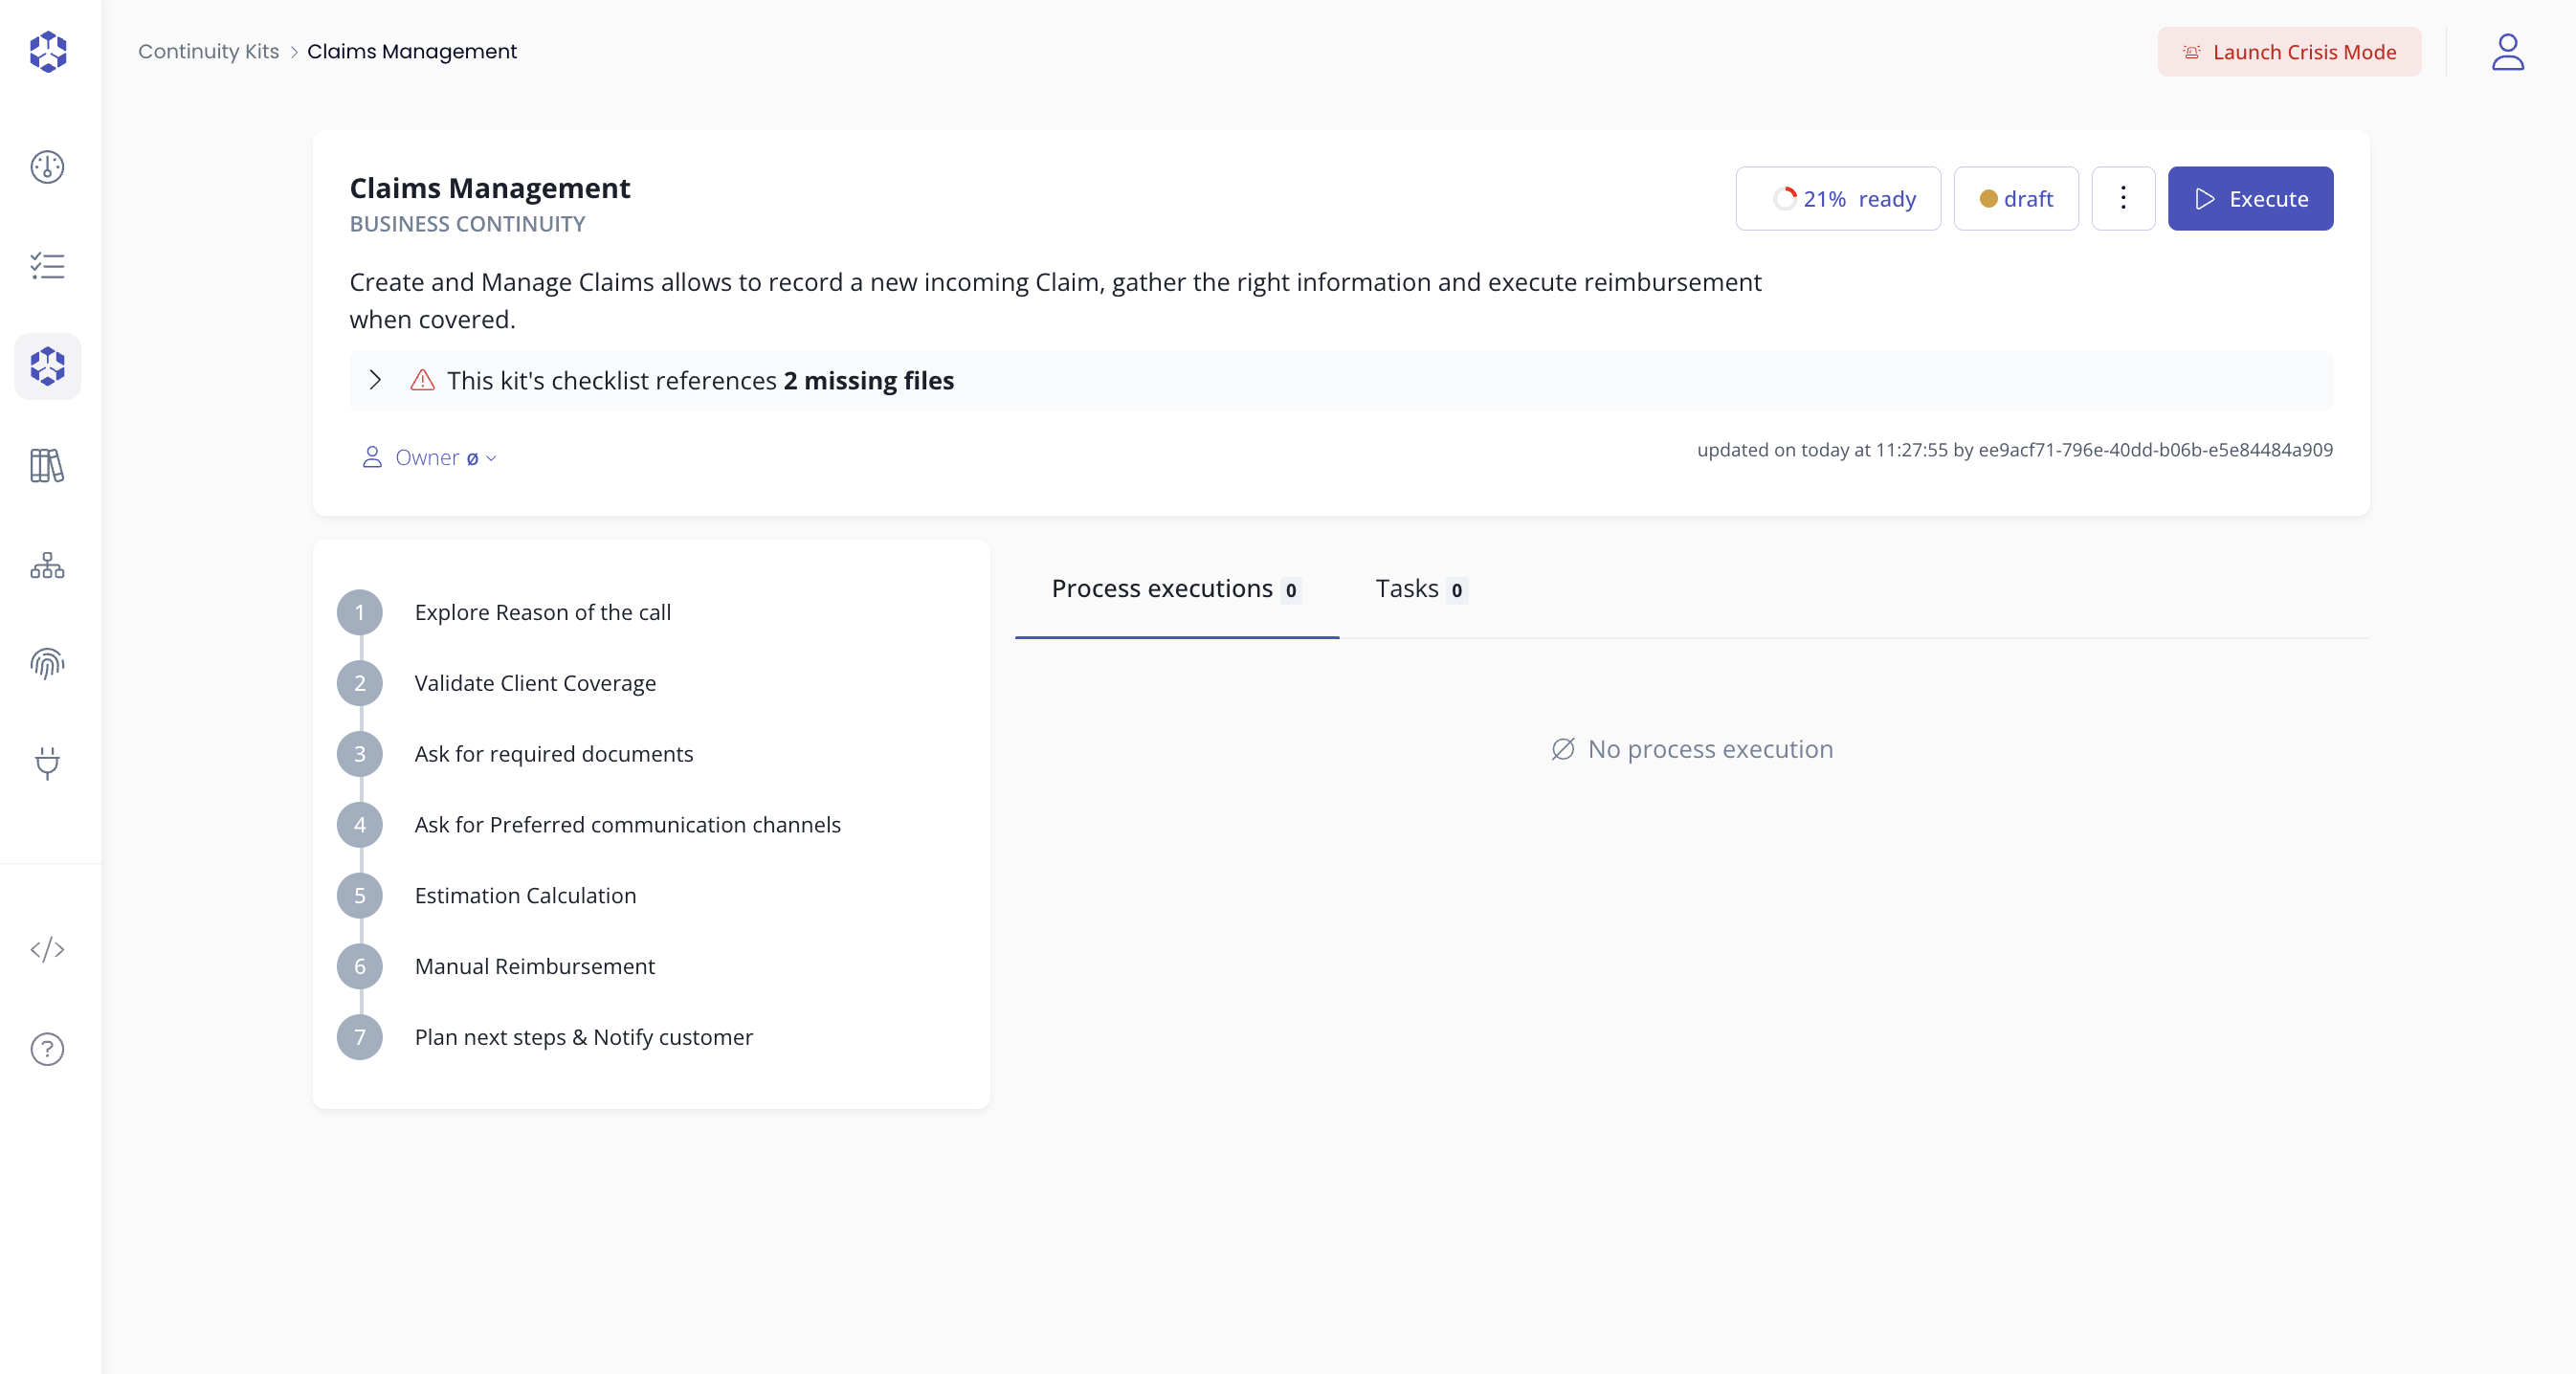Screen dimensions: 2576x1374
Task: Open the user profile icon
Action: [x=2507, y=52]
